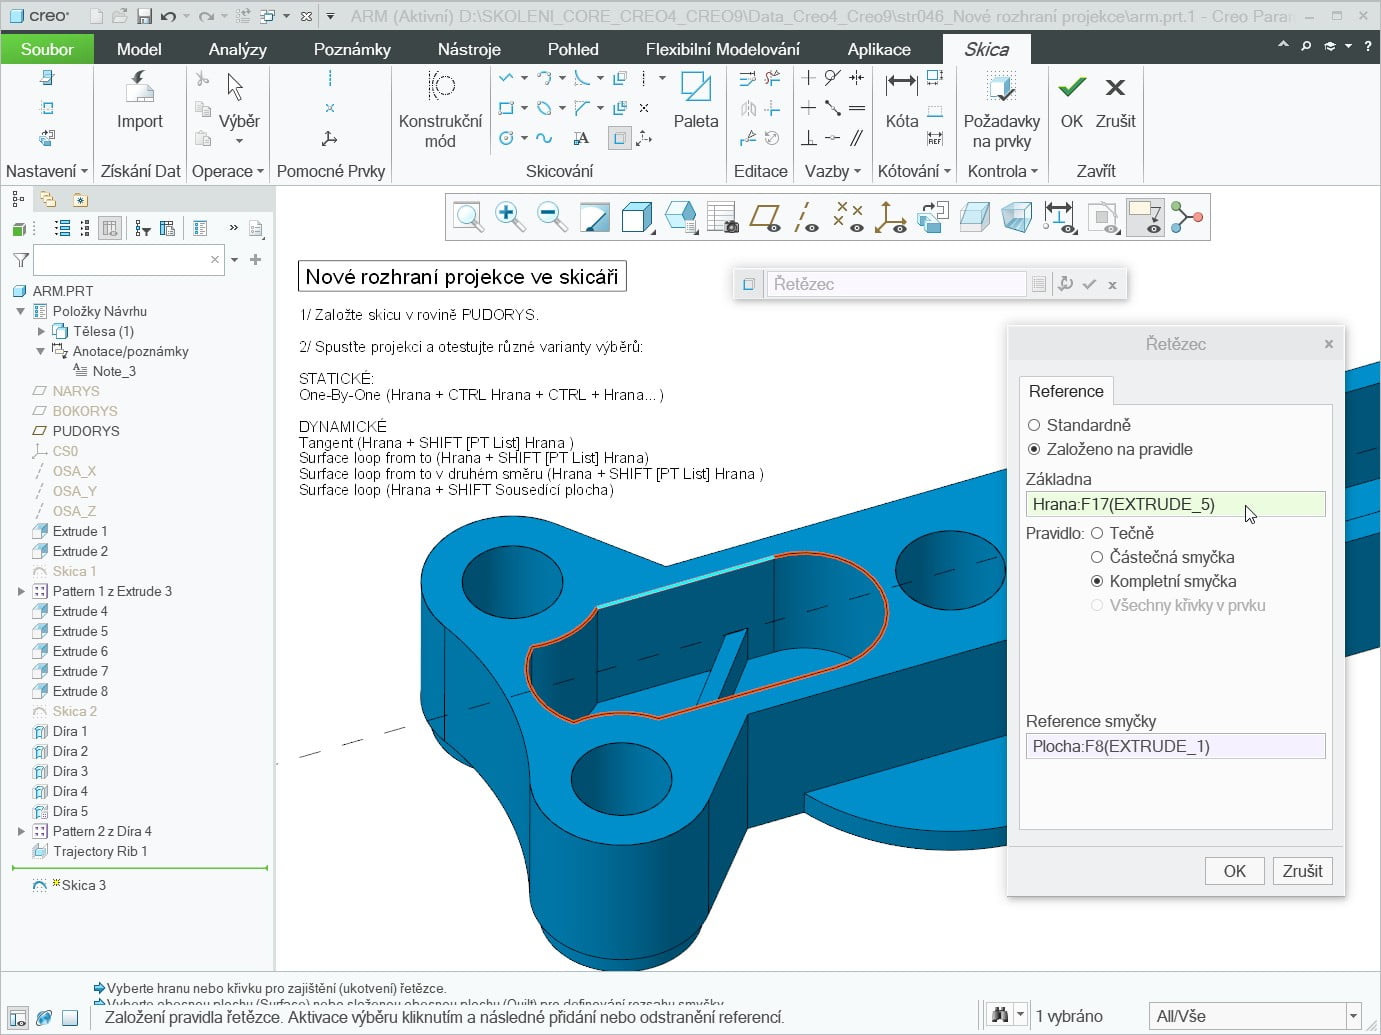Click the Reference smyčky field

(1175, 746)
